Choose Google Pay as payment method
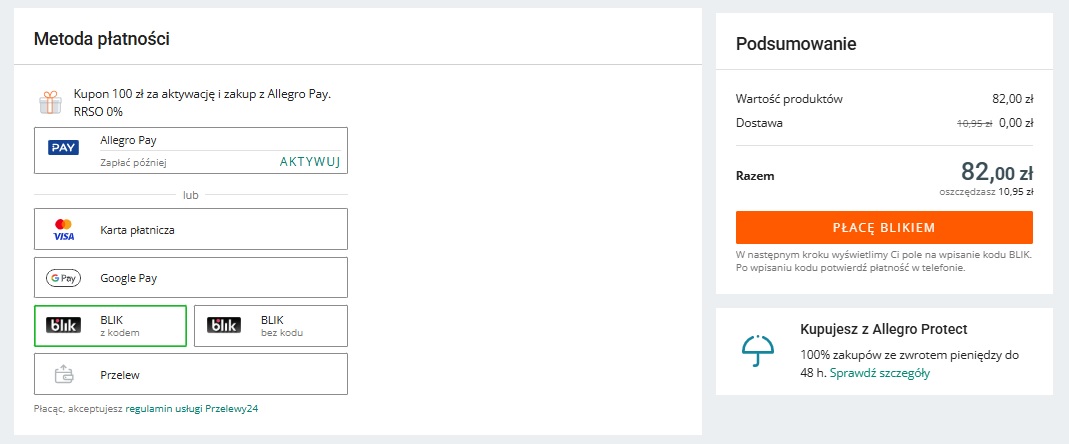The height and width of the screenshot is (444, 1069). (190, 278)
